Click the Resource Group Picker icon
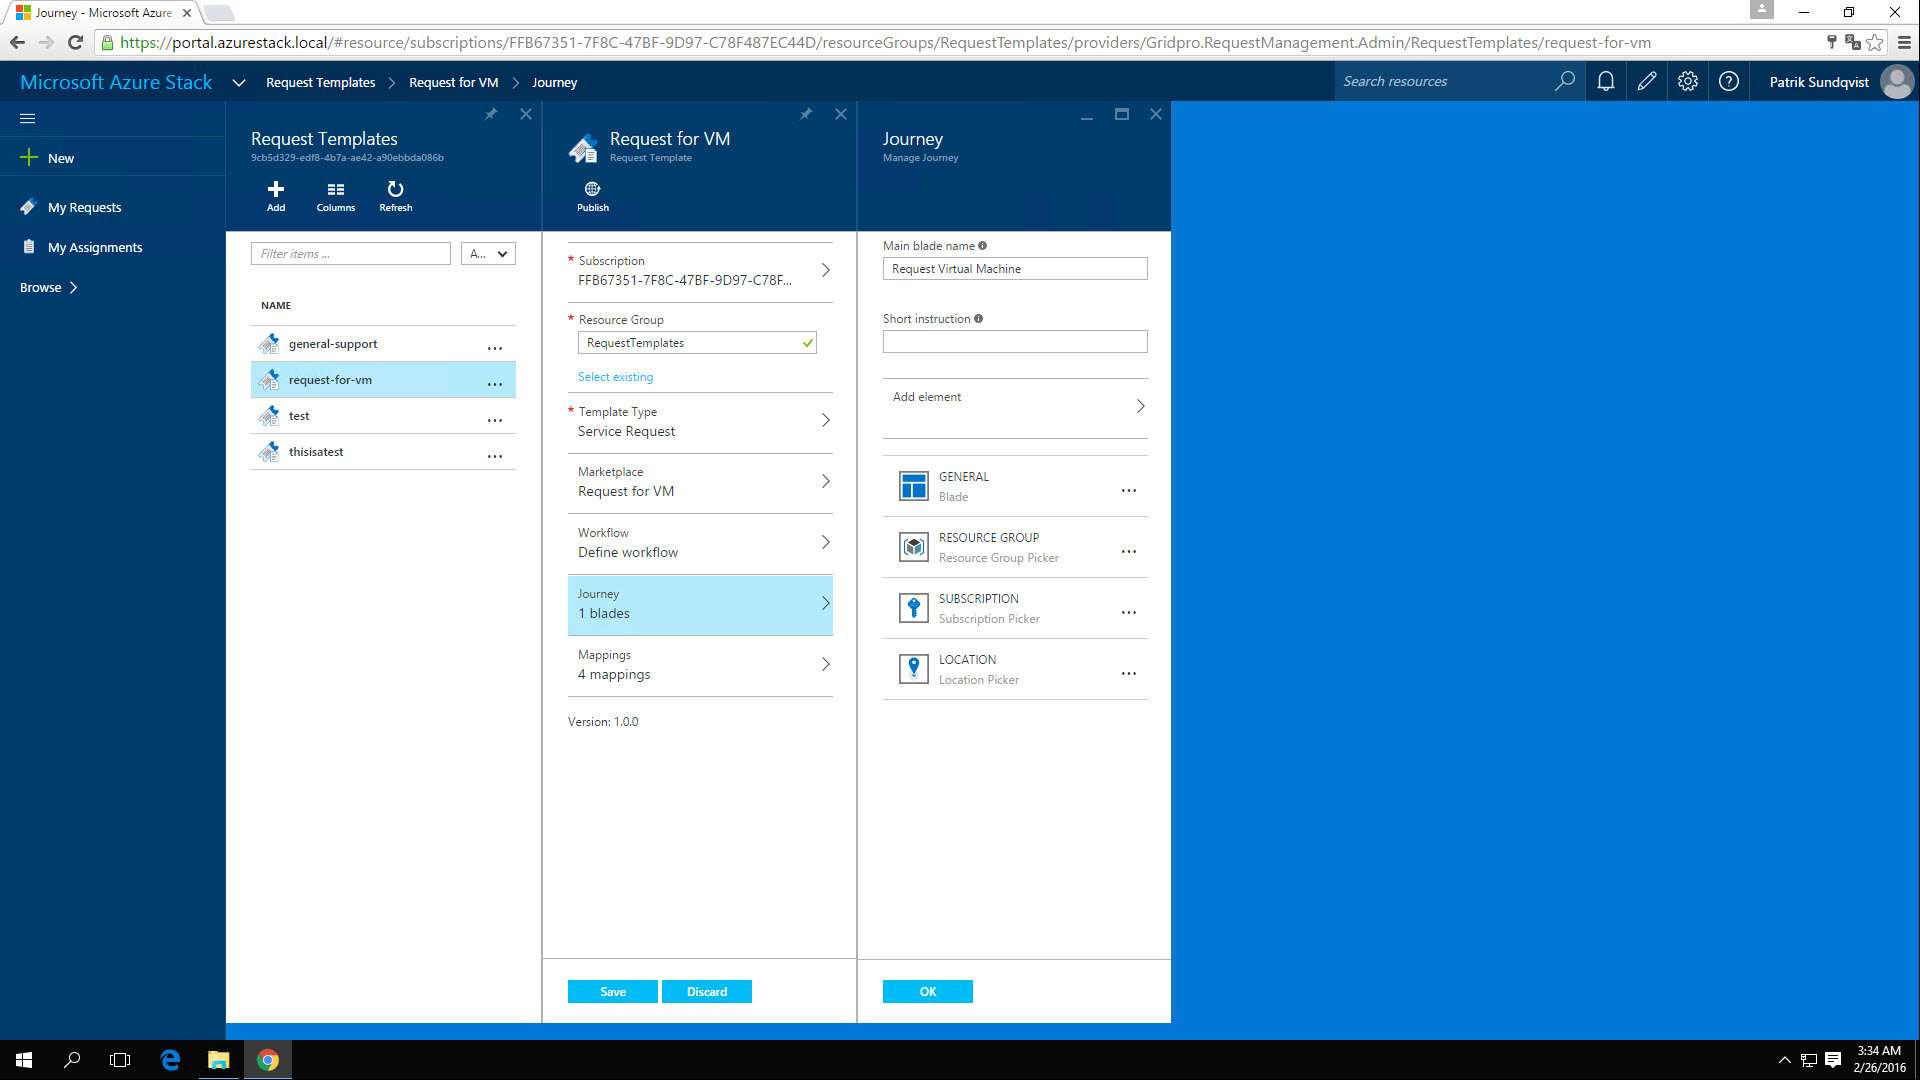This screenshot has width=1920, height=1080. pyautogui.click(x=914, y=547)
